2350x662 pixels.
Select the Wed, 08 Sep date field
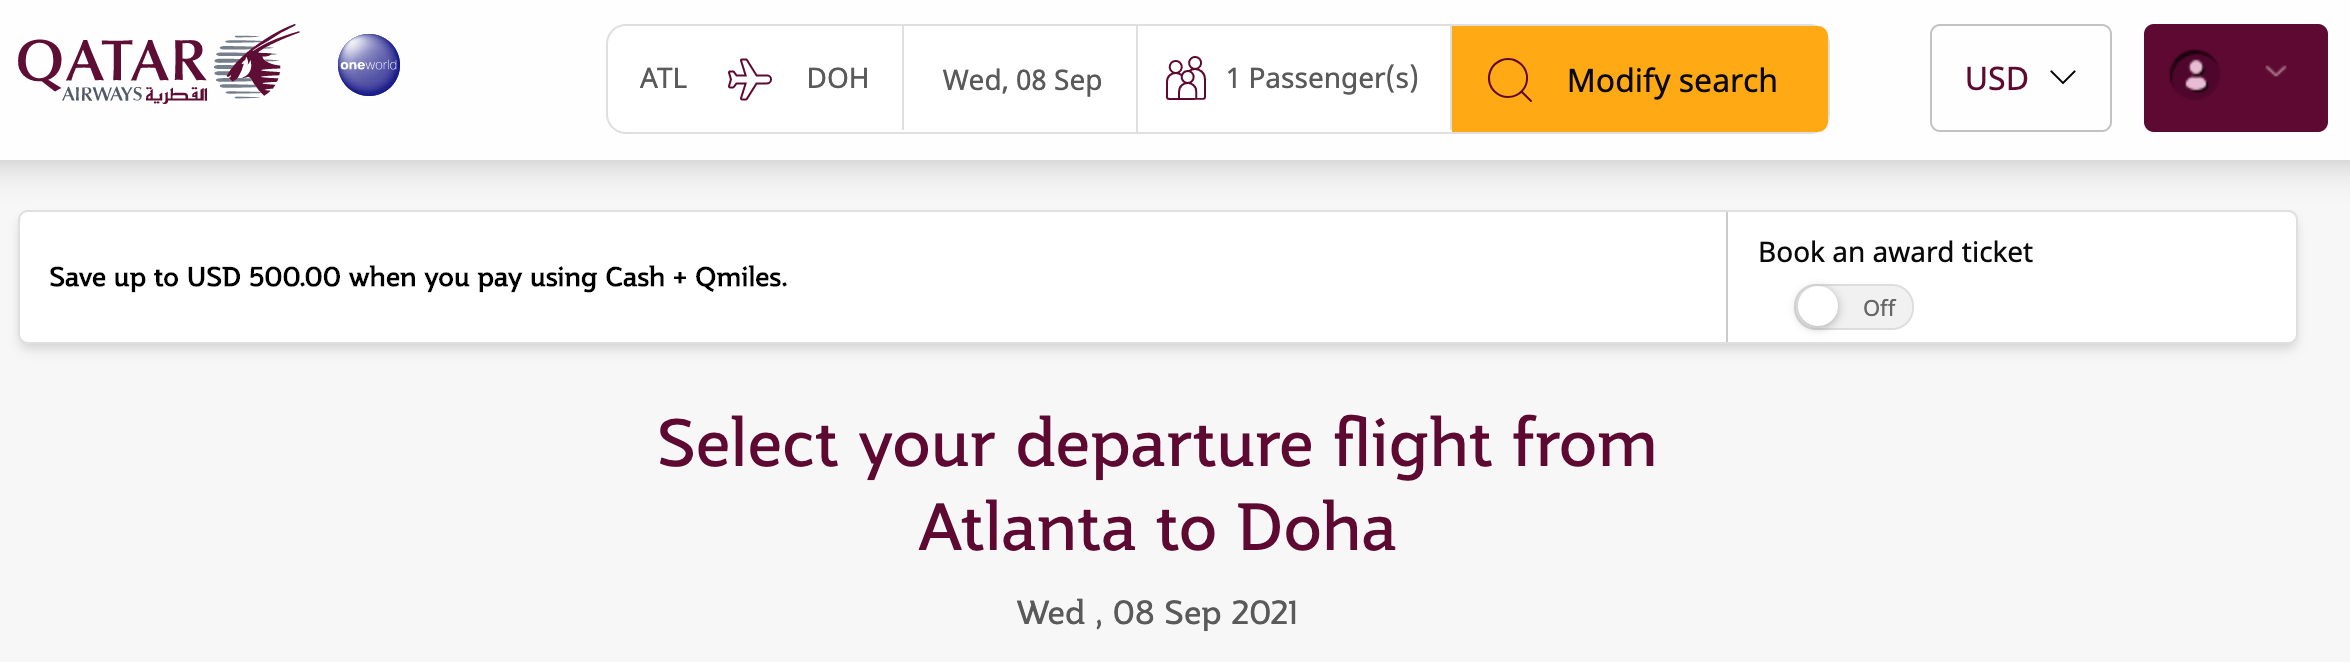click(1021, 79)
